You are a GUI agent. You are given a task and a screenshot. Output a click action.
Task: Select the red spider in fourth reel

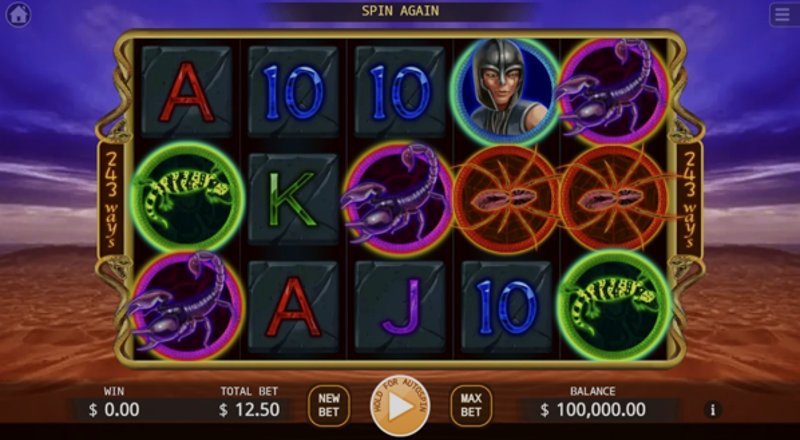tap(505, 199)
